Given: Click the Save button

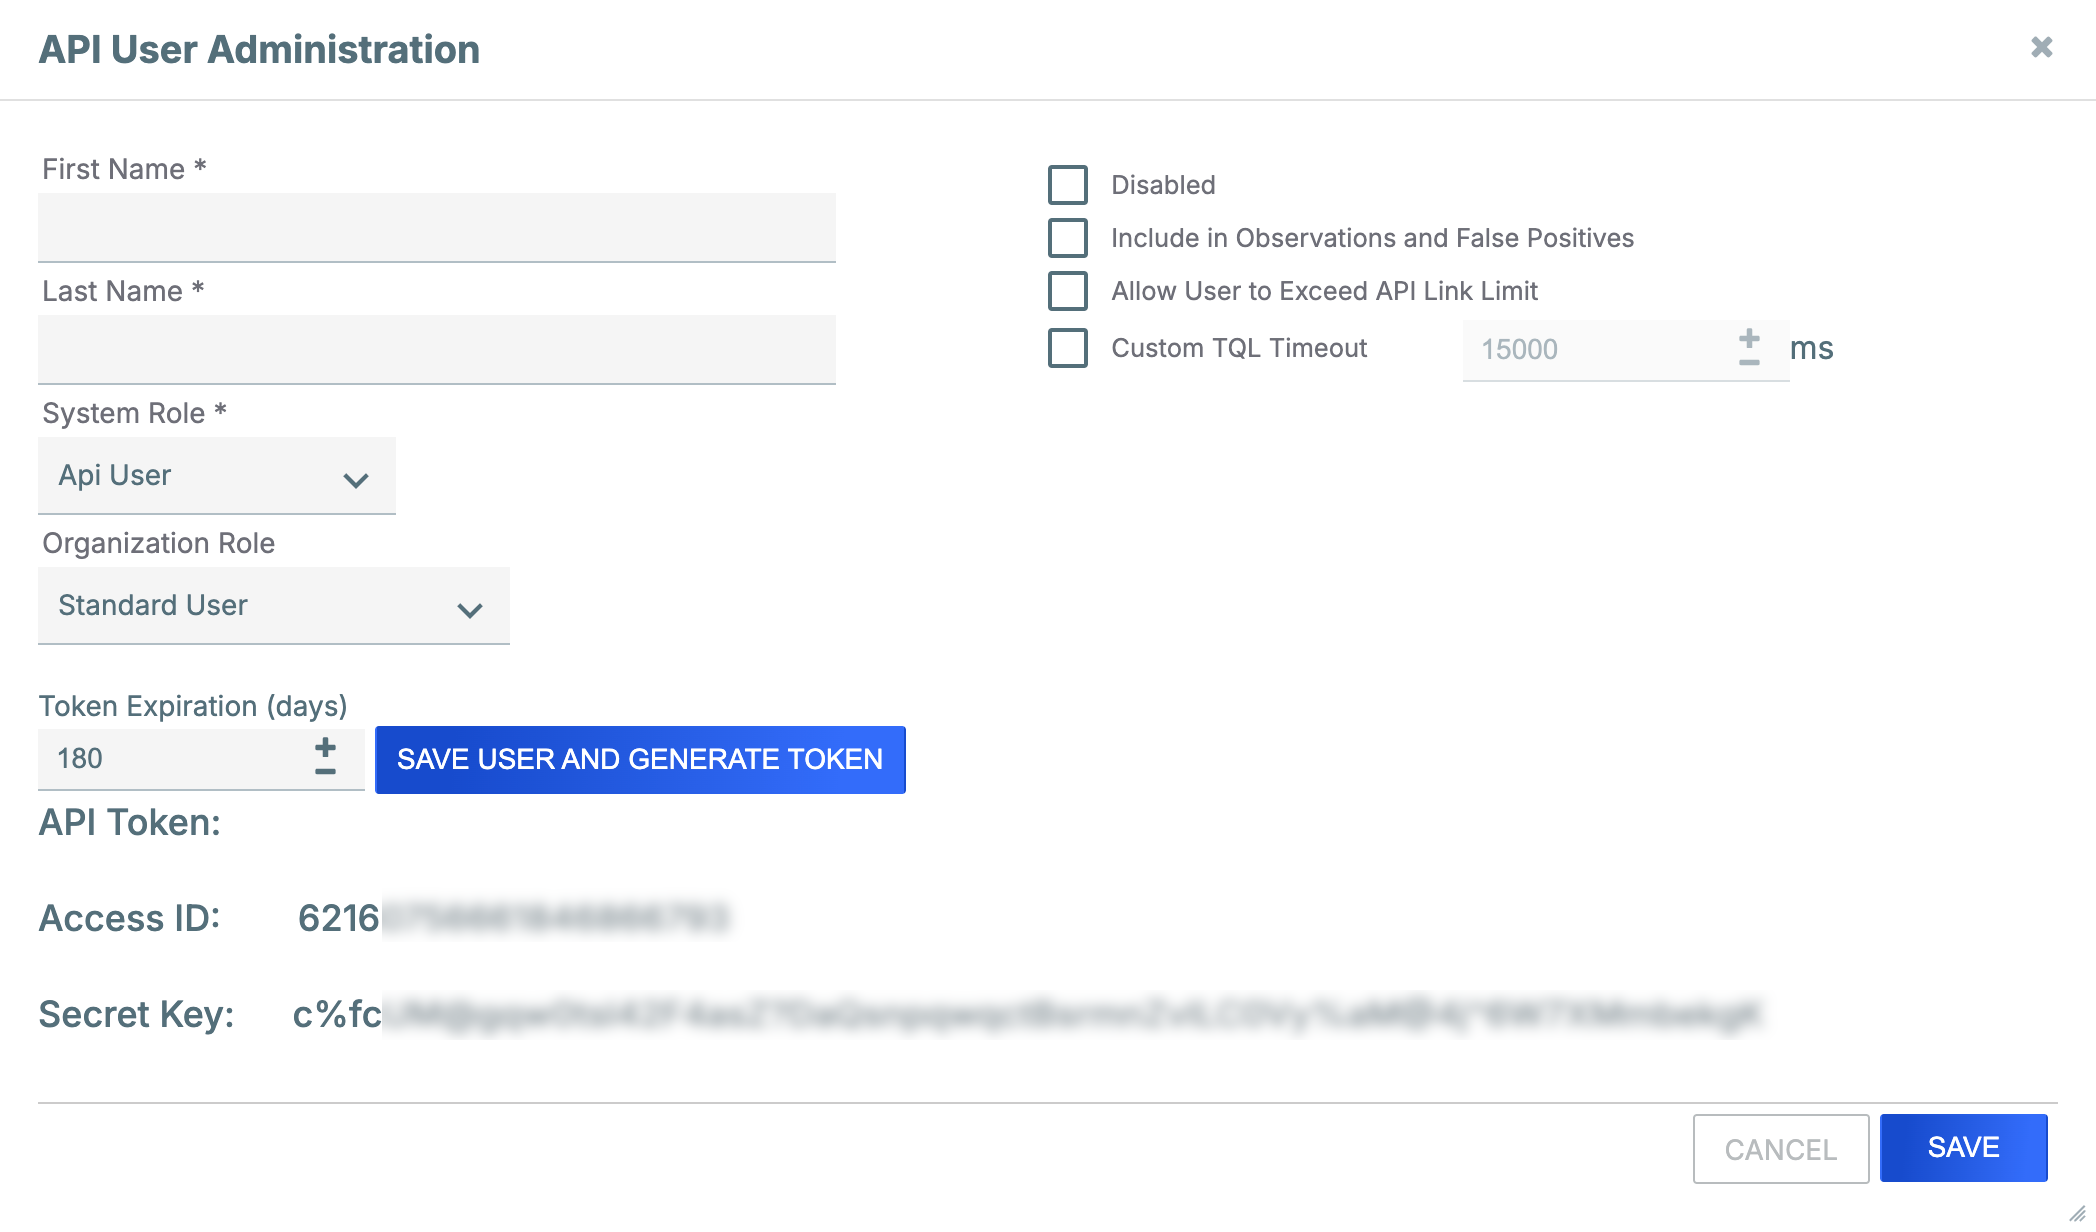Looking at the screenshot, I should tap(1963, 1147).
